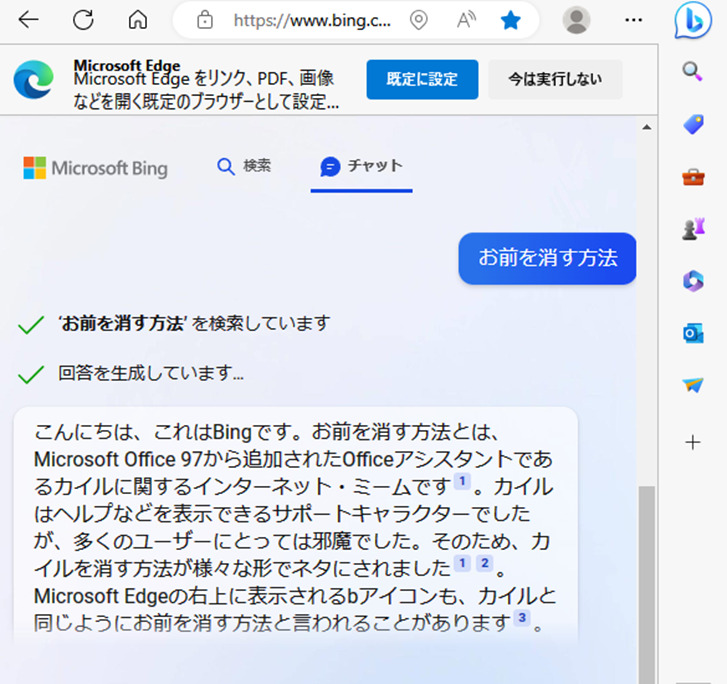Open citation 2 after ネタにされました
The image size is (727, 684).
(x=485, y=563)
